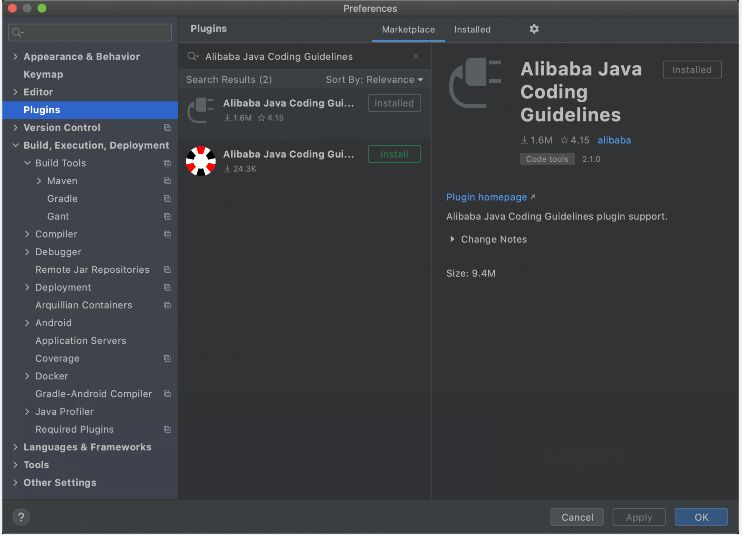This screenshot has width=742, height=535.
Task: Click the project-level icon beside Required Plugins
Action: (x=167, y=430)
